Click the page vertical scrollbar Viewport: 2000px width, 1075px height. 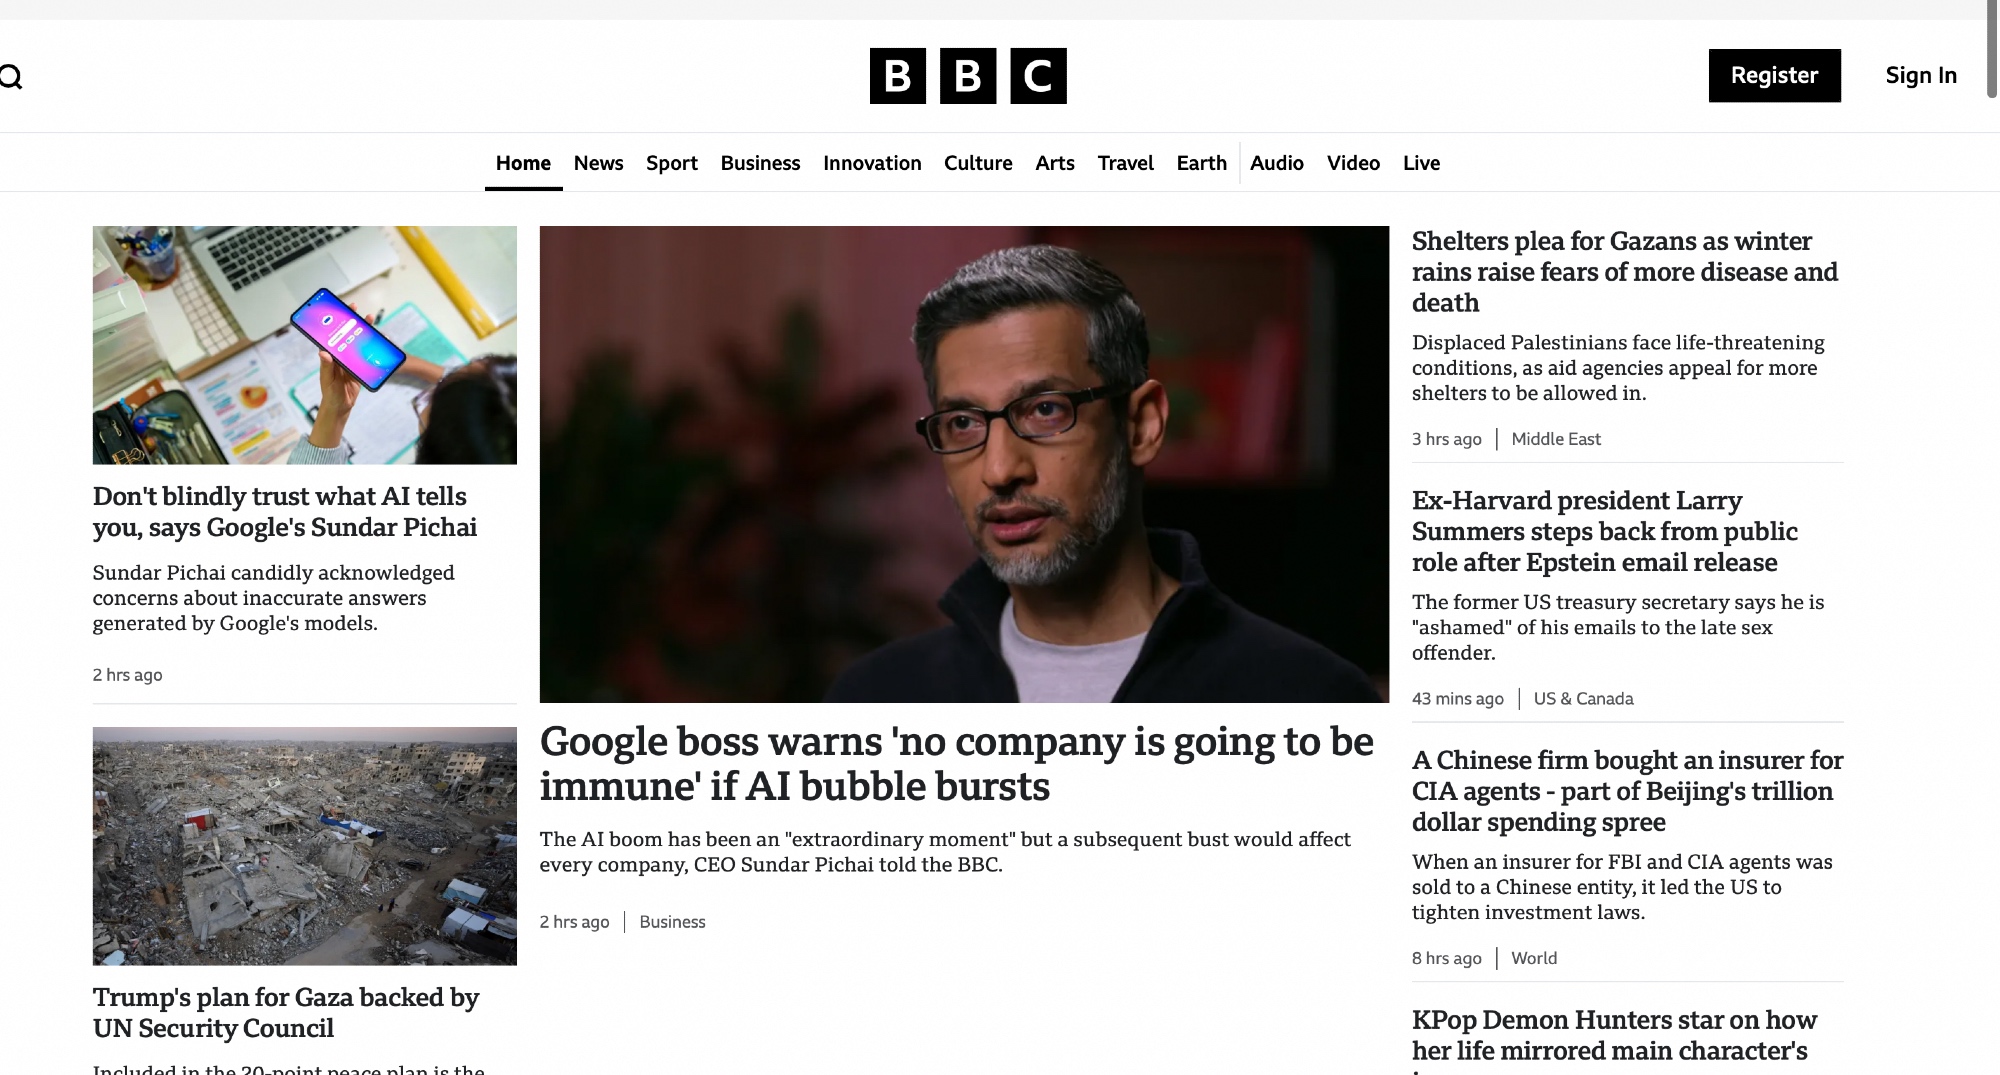(1991, 50)
